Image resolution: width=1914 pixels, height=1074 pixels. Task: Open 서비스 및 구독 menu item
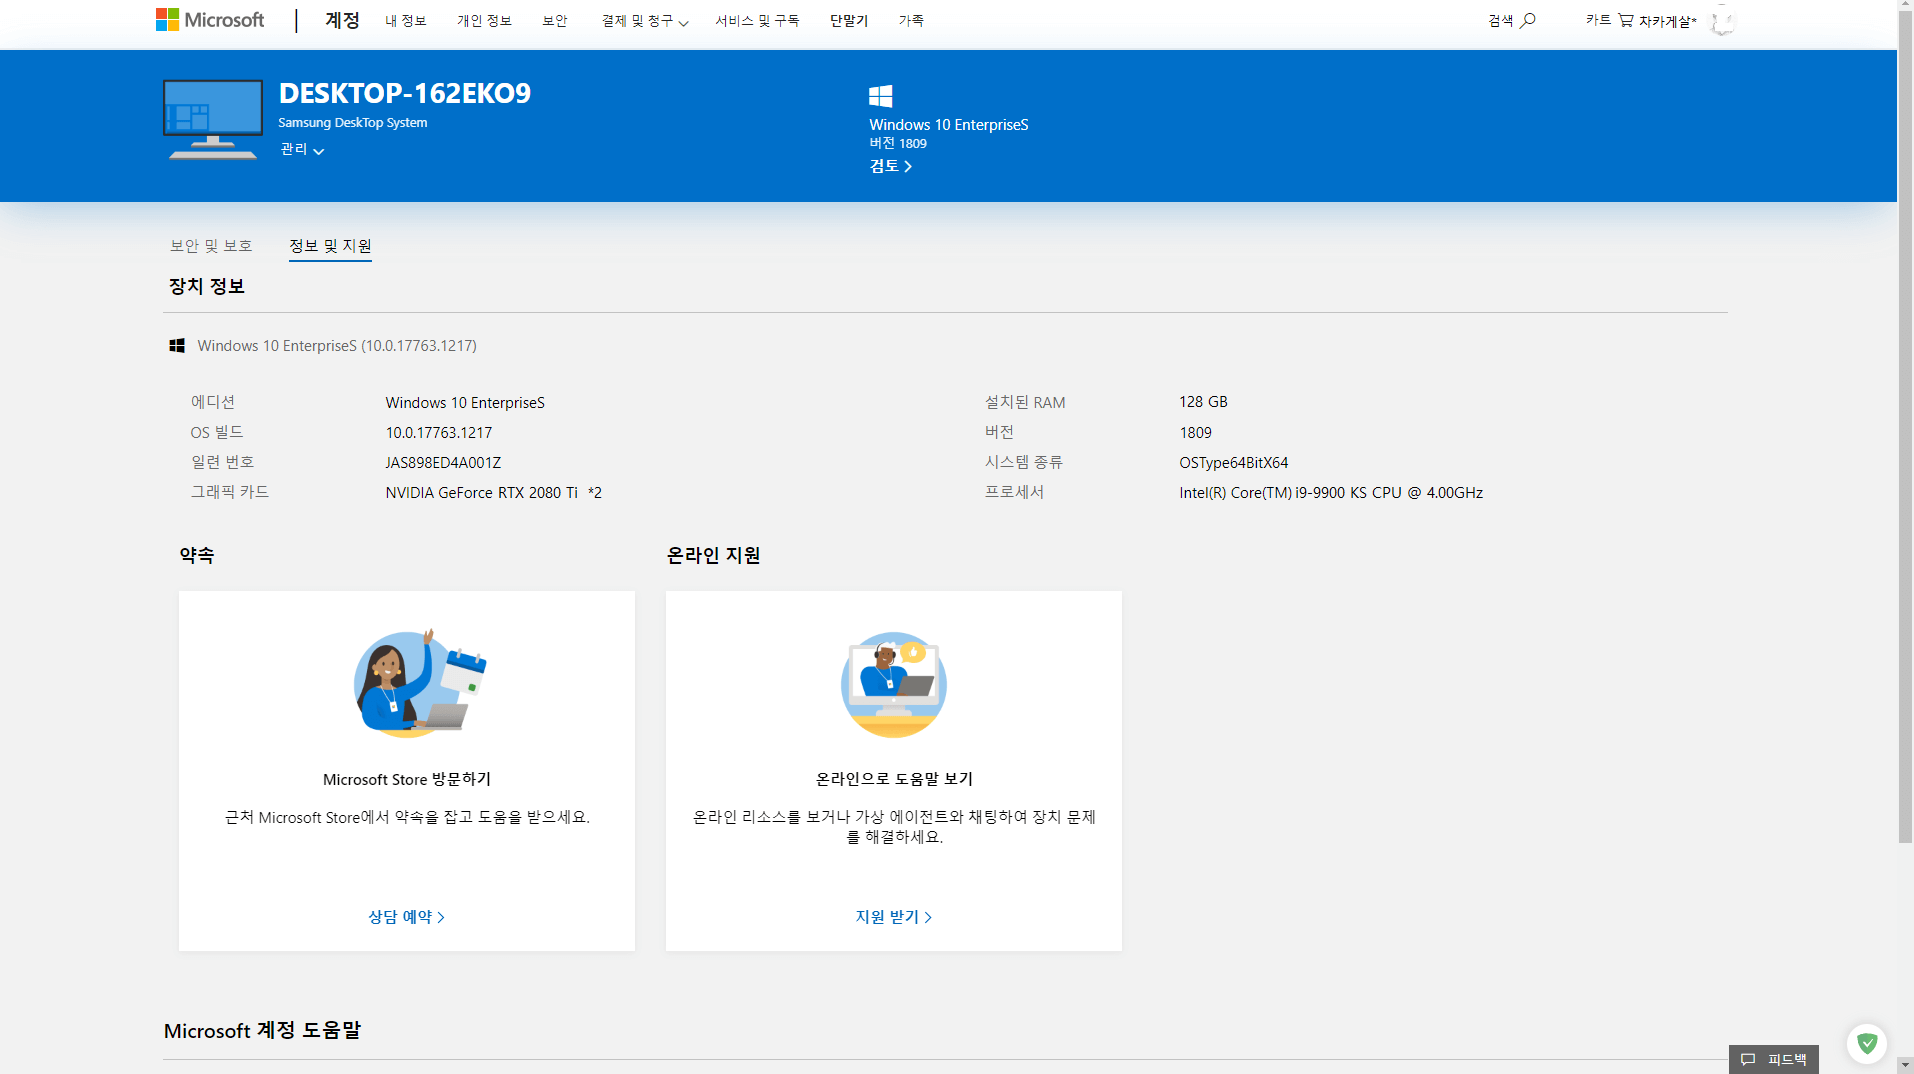click(x=757, y=21)
